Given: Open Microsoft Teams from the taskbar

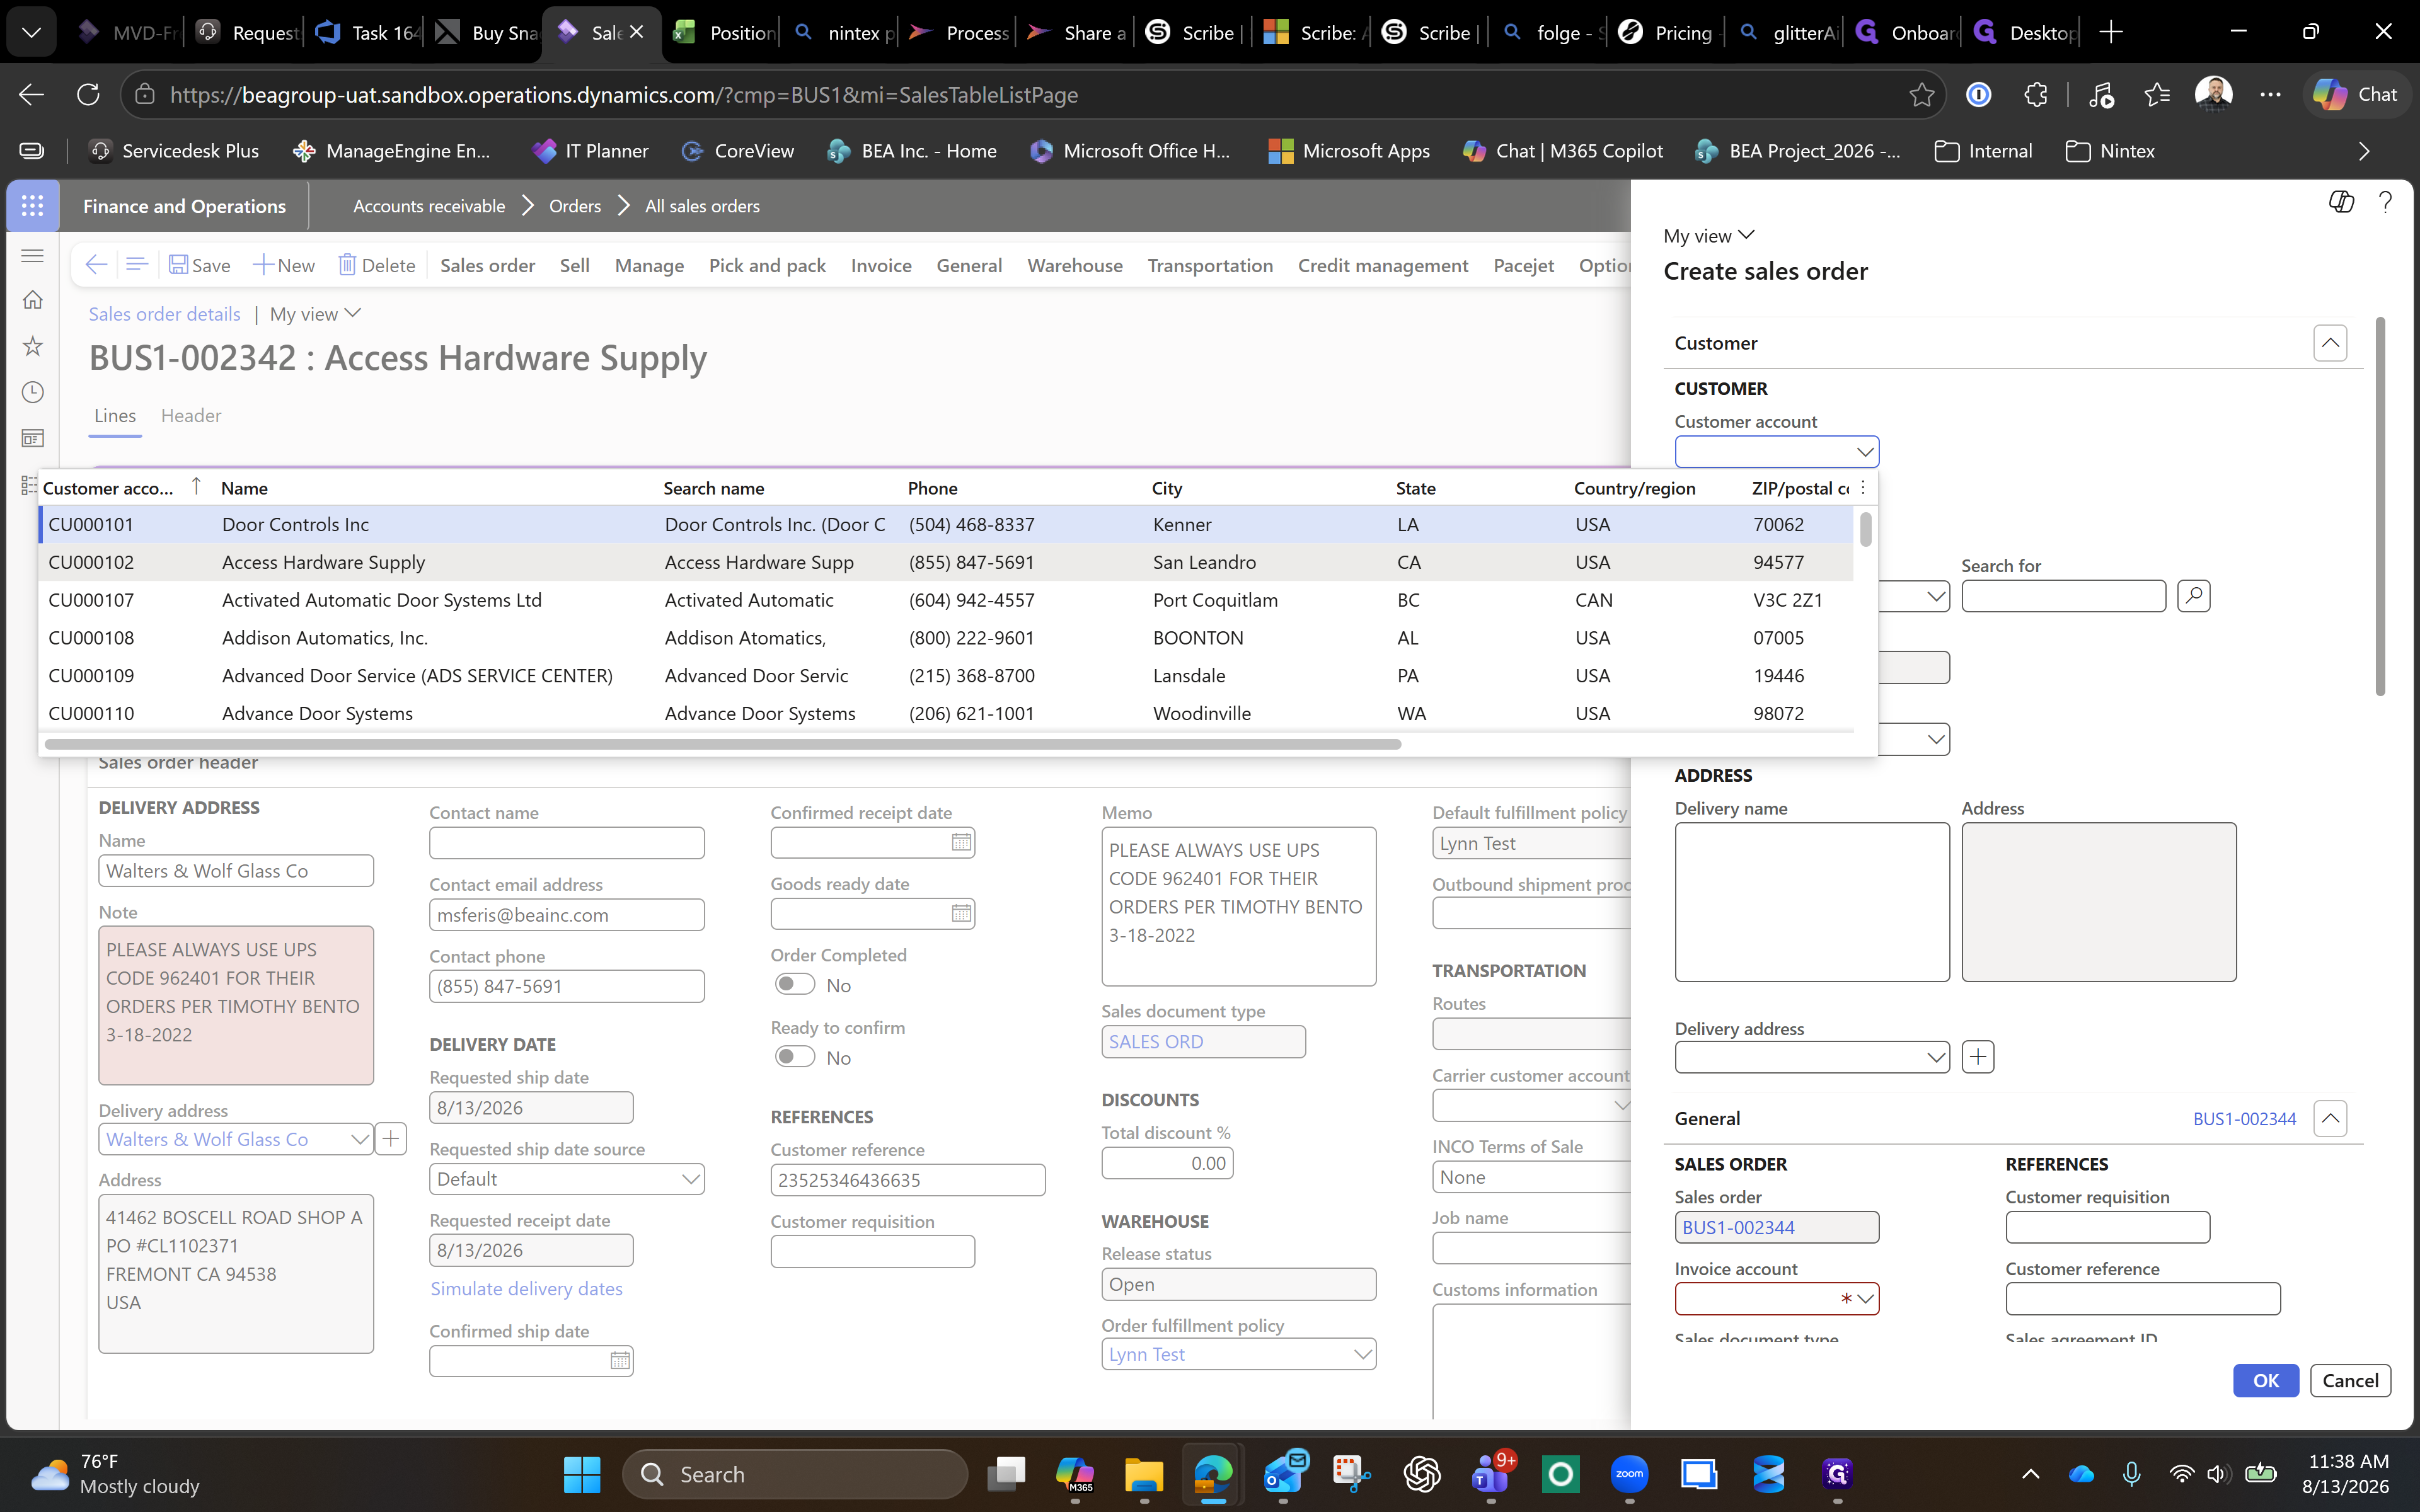Looking at the screenshot, I should pos(1490,1475).
